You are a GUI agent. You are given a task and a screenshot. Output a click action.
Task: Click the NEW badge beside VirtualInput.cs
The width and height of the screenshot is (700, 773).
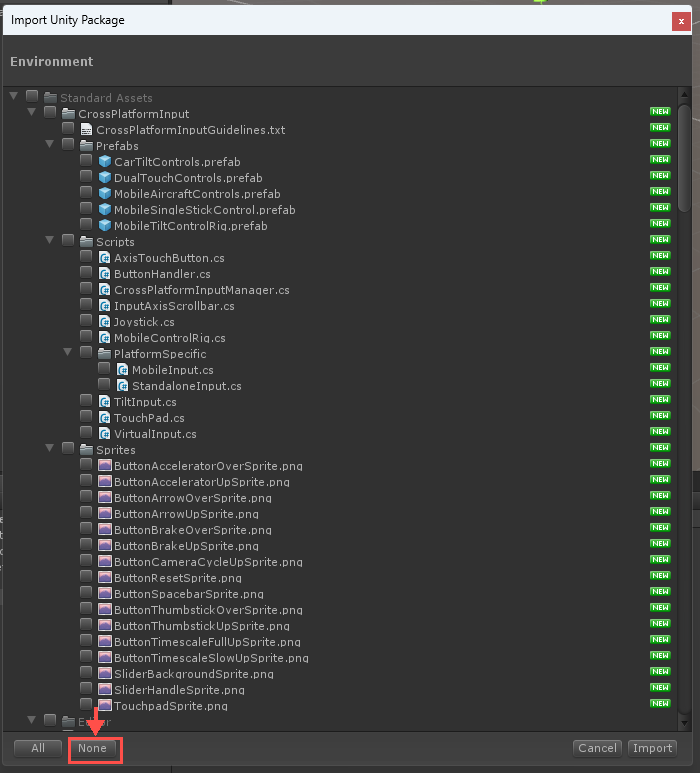point(660,431)
